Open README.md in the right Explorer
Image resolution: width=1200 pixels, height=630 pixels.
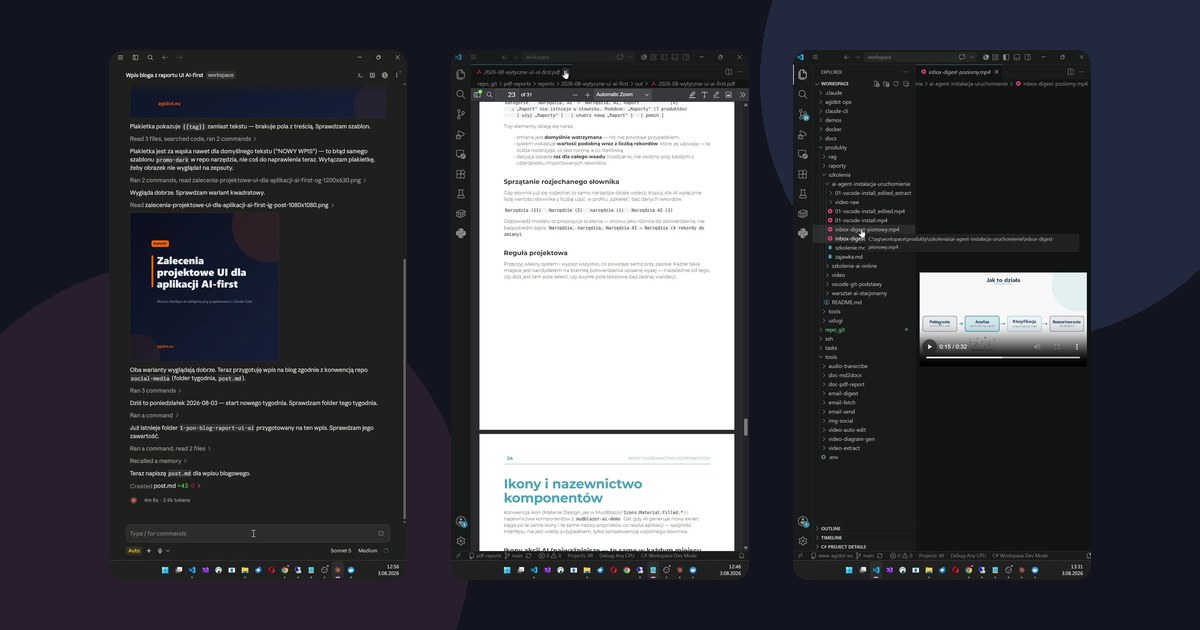point(847,302)
